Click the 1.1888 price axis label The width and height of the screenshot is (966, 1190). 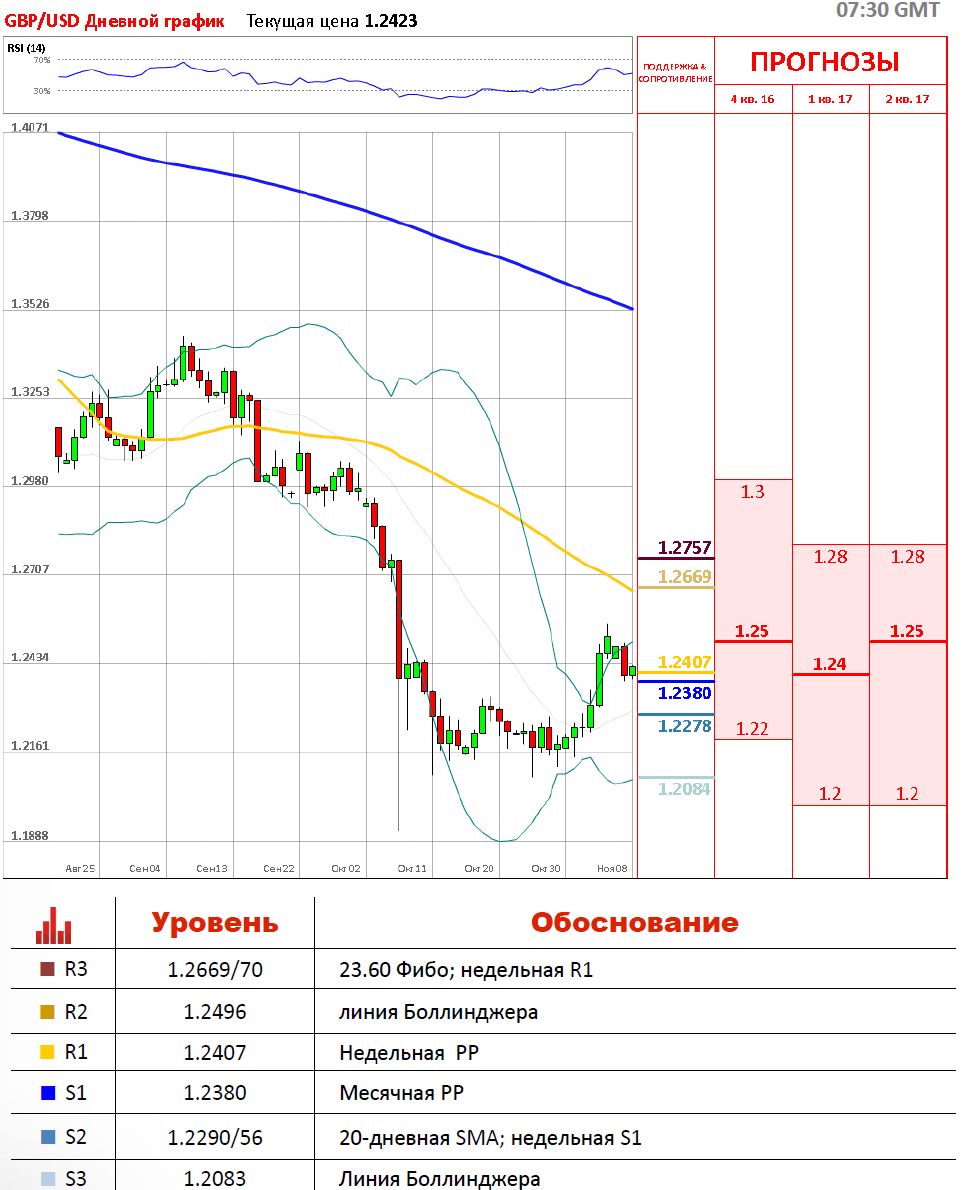point(30,836)
